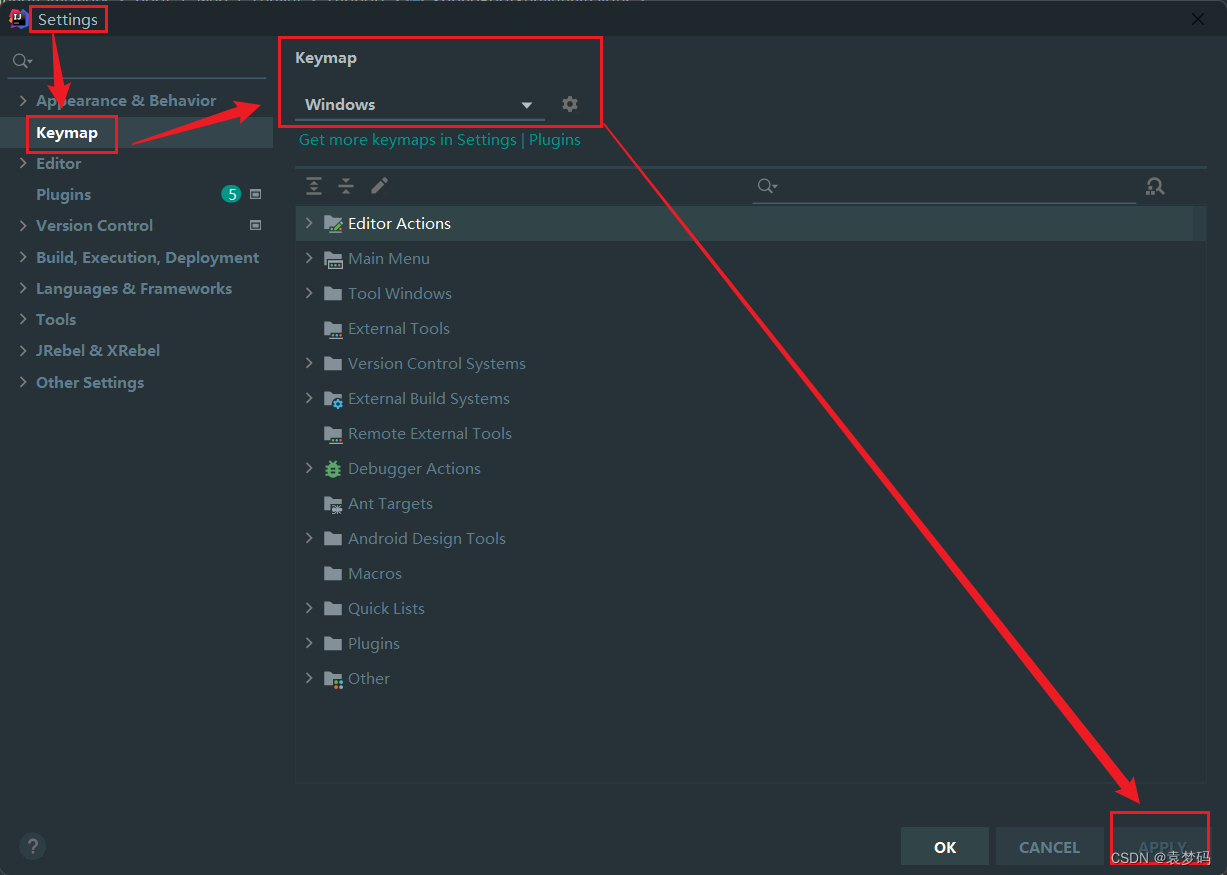Click the Version Control project-level icon
The image size is (1227, 875).
click(255, 225)
